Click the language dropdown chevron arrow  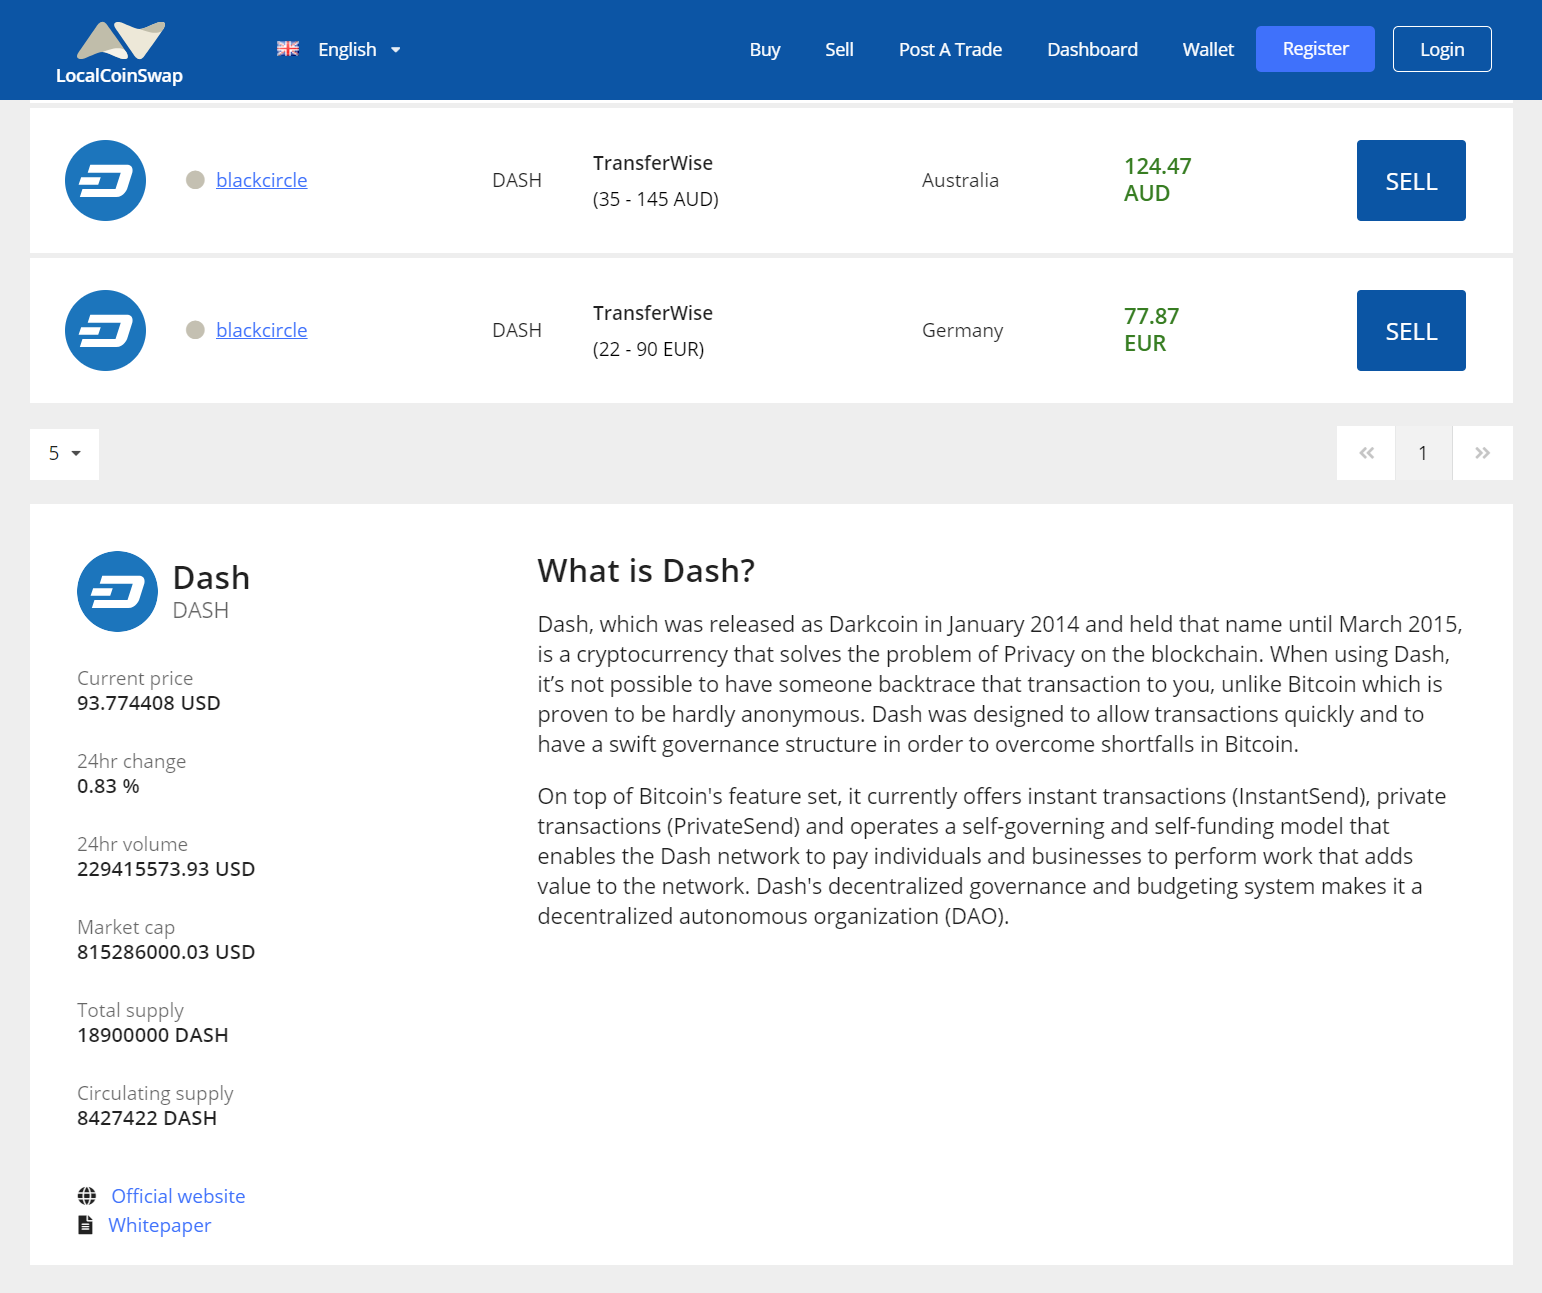click(x=395, y=49)
